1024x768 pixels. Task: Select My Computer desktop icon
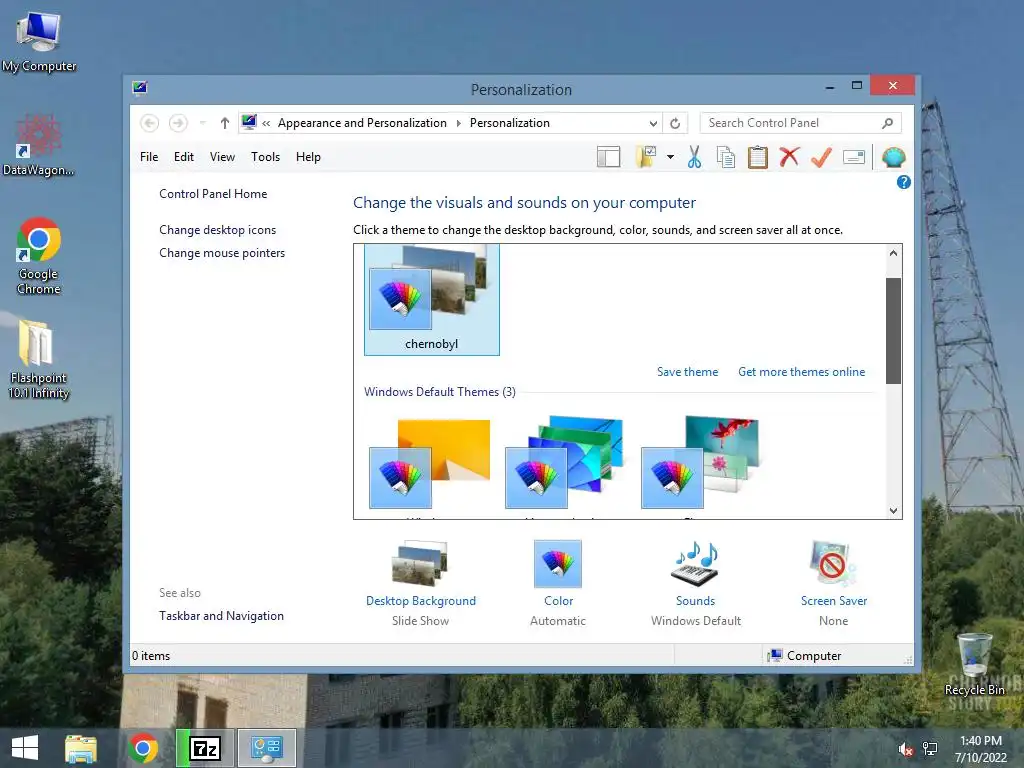[x=39, y=42]
